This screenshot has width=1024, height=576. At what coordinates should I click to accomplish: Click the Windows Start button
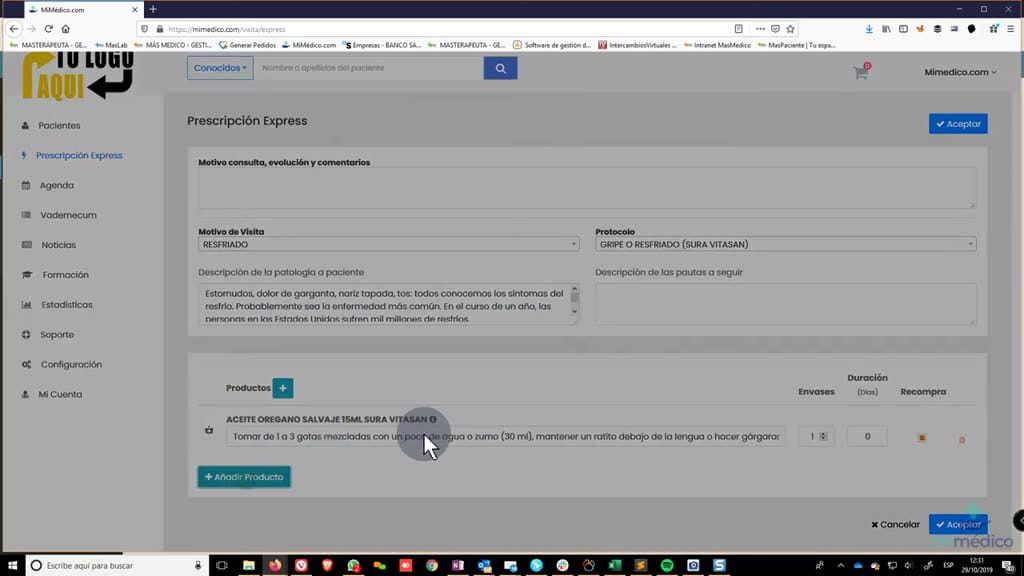point(12,565)
